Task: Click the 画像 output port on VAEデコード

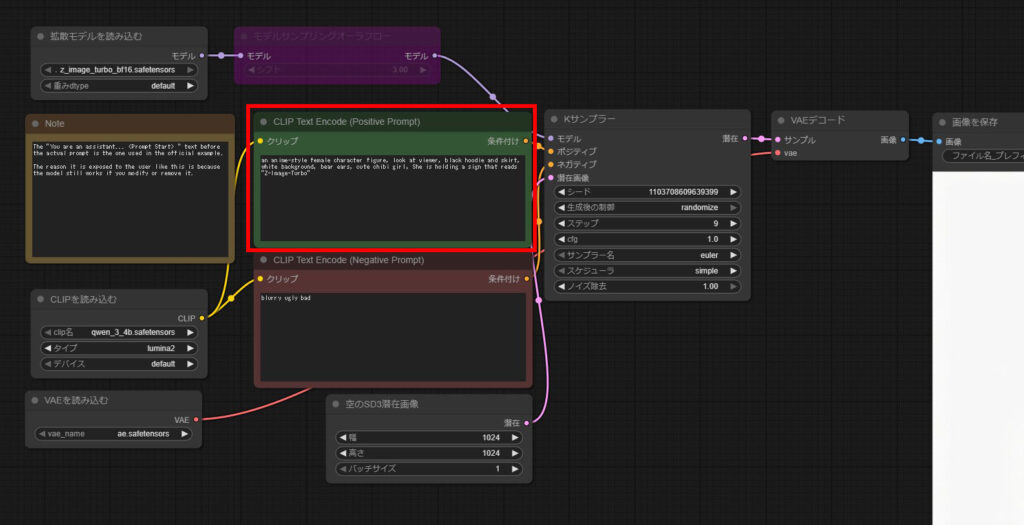Action: pyautogui.click(x=903, y=140)
